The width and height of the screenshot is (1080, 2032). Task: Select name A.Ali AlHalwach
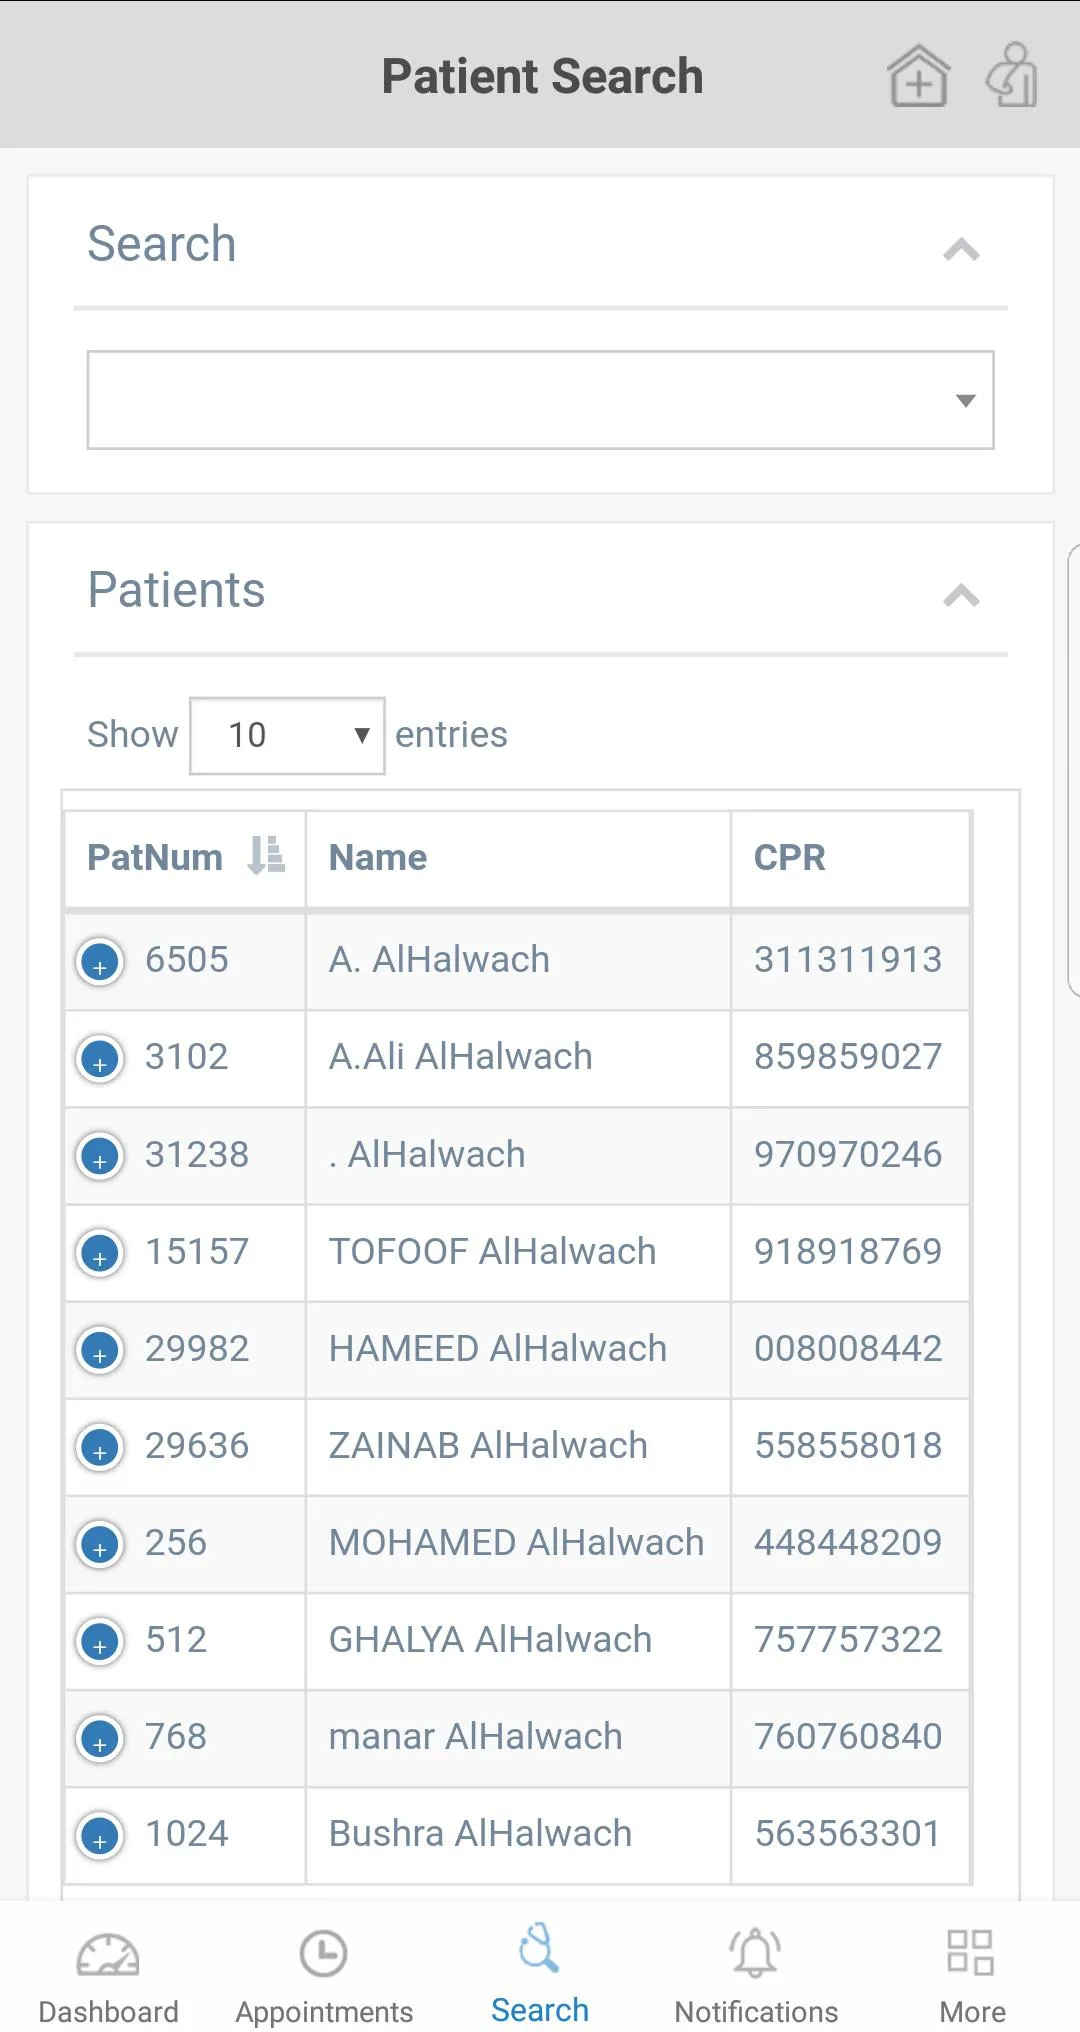tap(461, 1057)
